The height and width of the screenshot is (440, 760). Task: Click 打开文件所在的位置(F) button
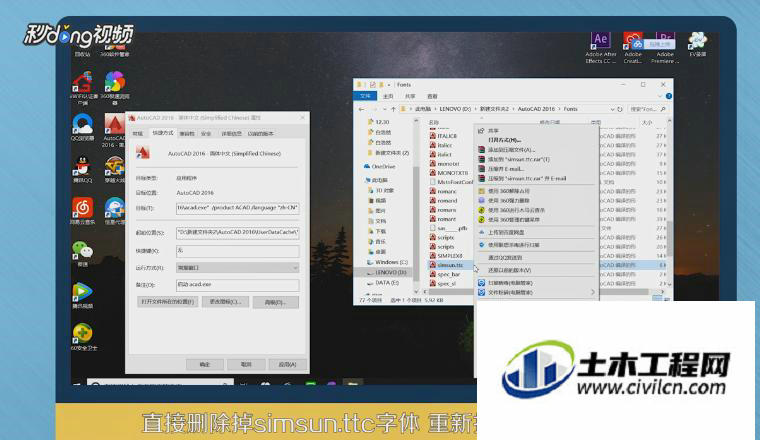(x=167, y=302)
